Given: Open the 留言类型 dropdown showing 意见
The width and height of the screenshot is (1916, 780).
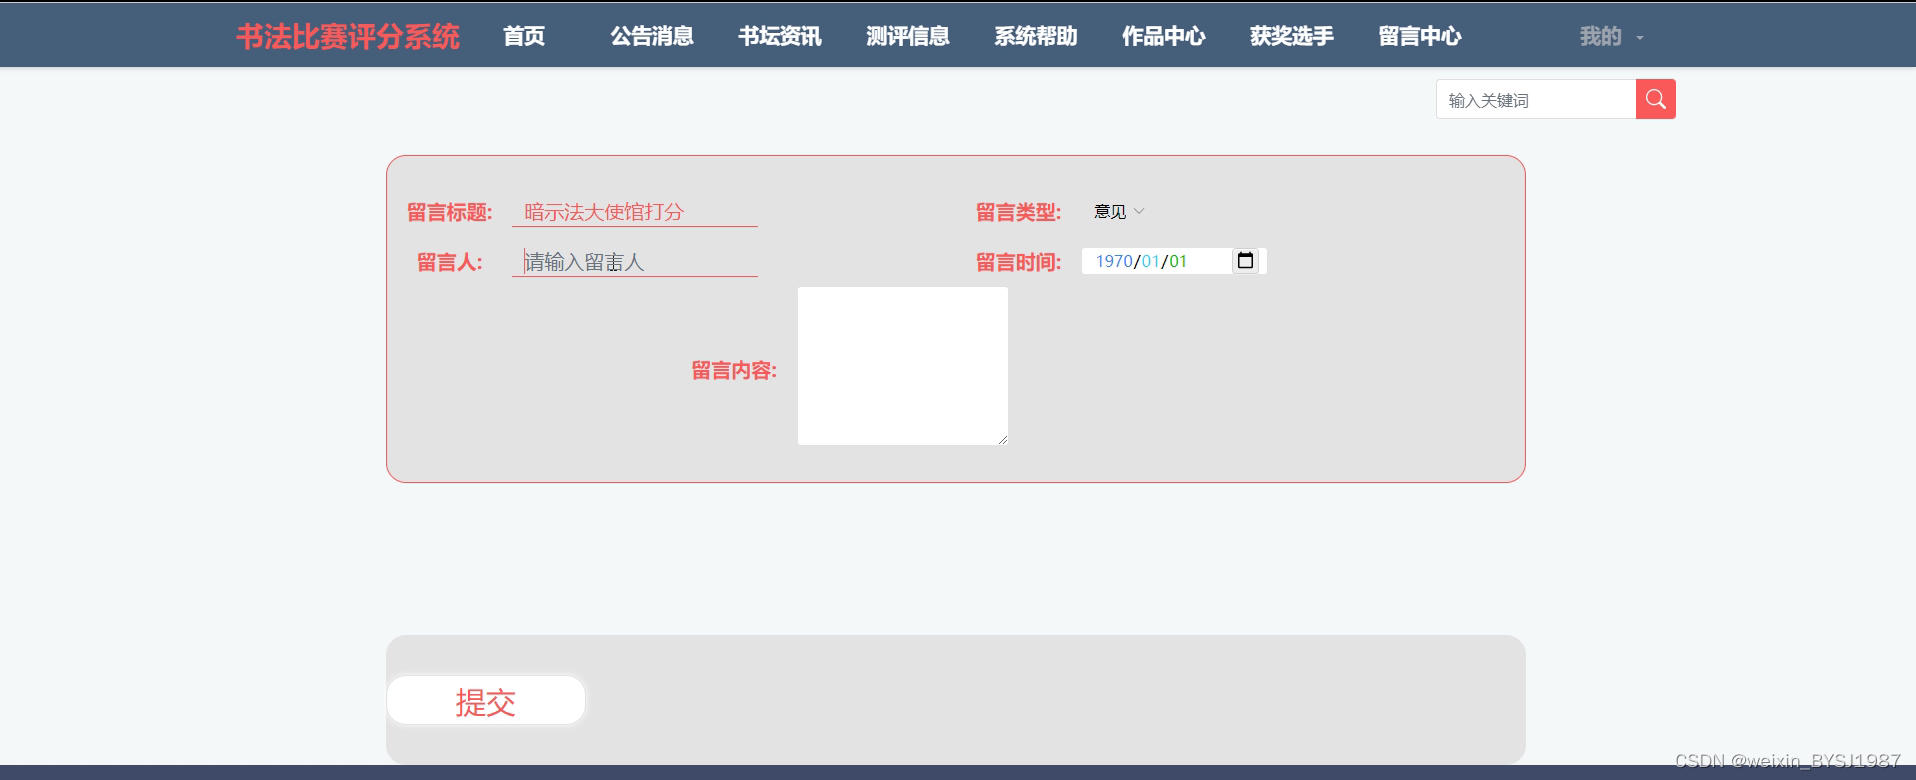Looking at the screenshot, I should [1118, 212].
